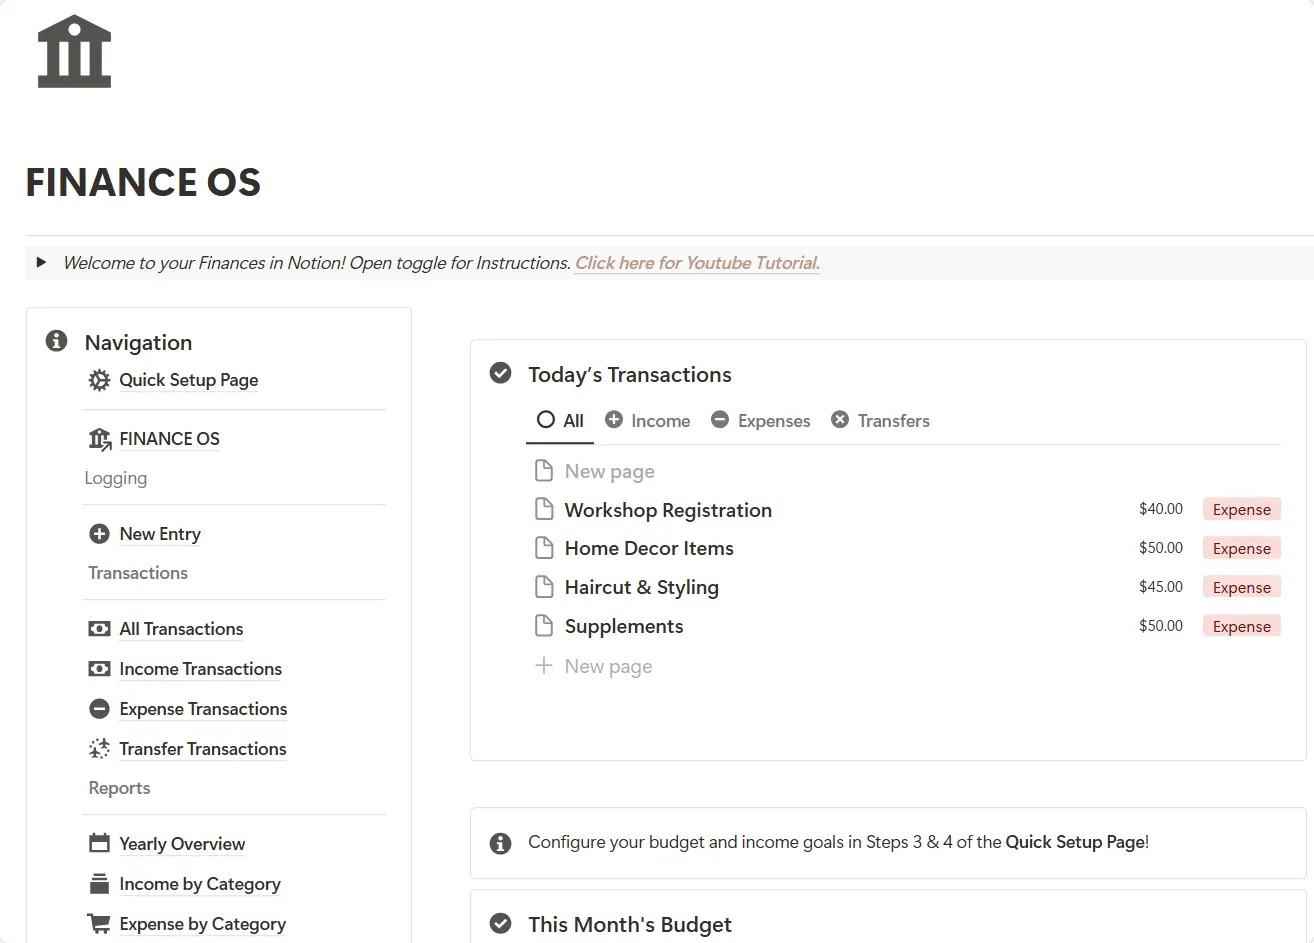Click the info icon in budget setup callout
This screenshot has width=1314, height=943.
click(x=501, y=843)
